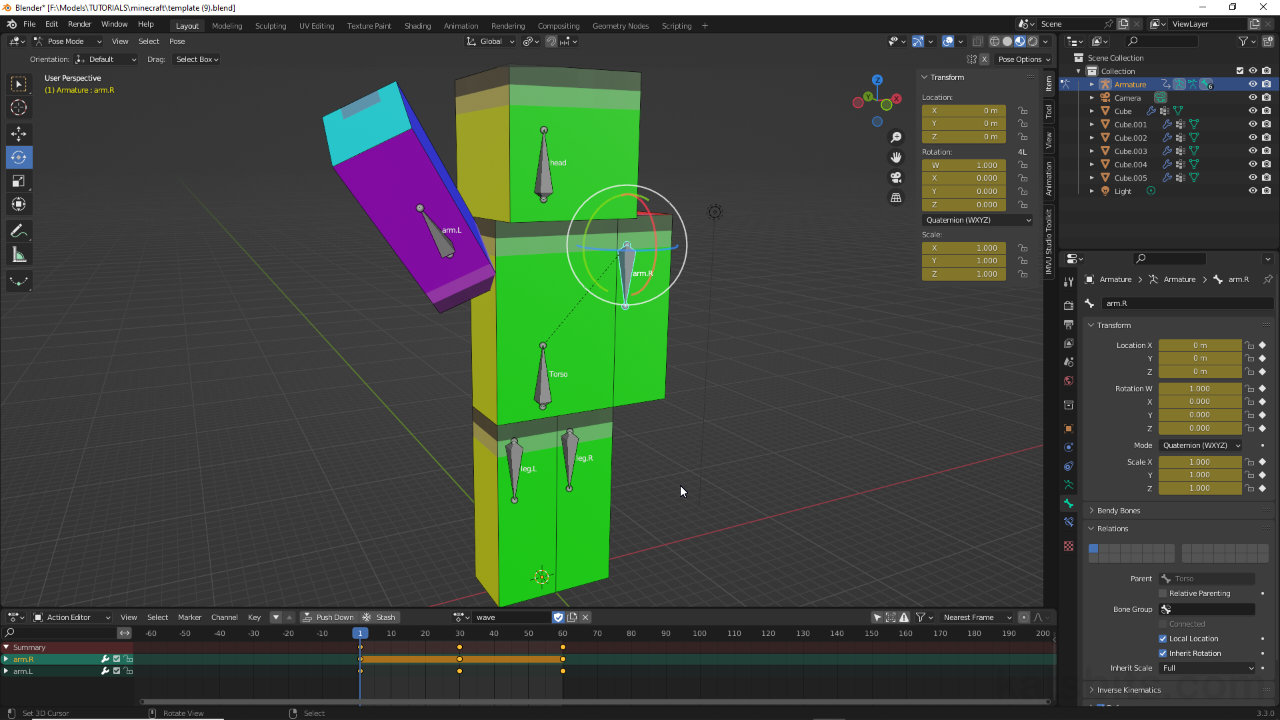Click the Push Down button

pyautogui.click(x=328, y=617)
